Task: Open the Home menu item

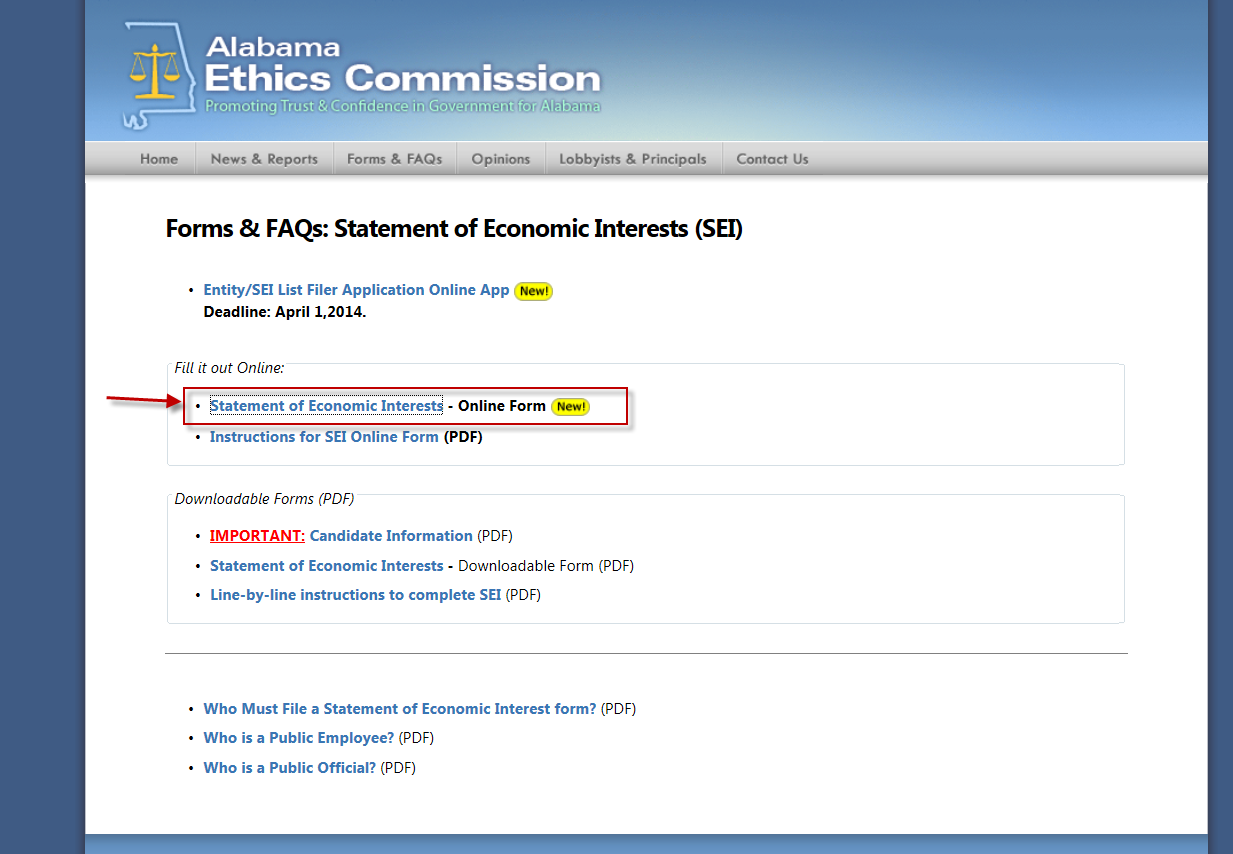Action: pos(159,159)
